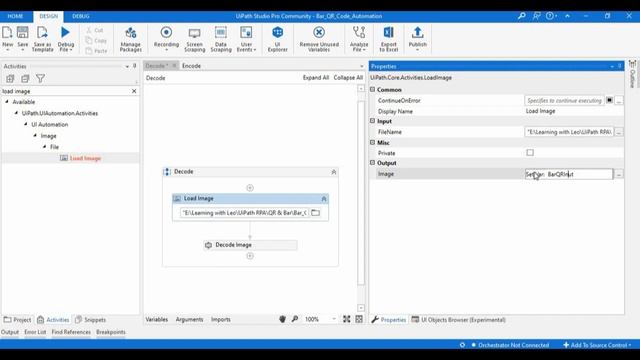
Task: Click Add To Source Control
Action: (x=597, y=345)
